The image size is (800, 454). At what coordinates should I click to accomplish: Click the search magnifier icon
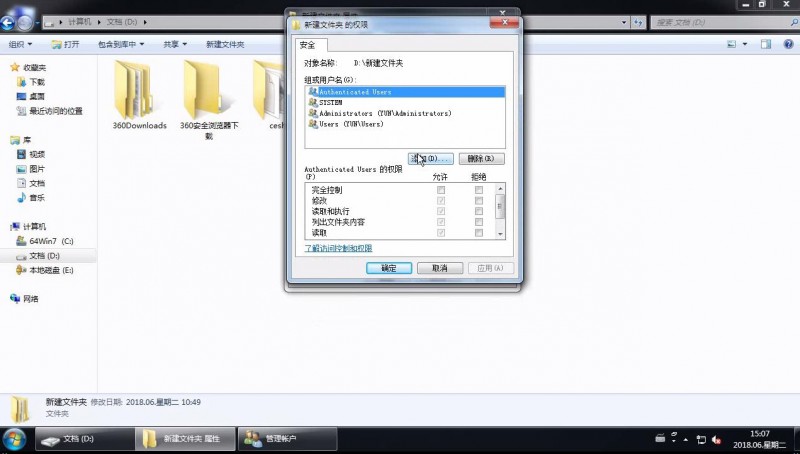(x=794, y=22)
